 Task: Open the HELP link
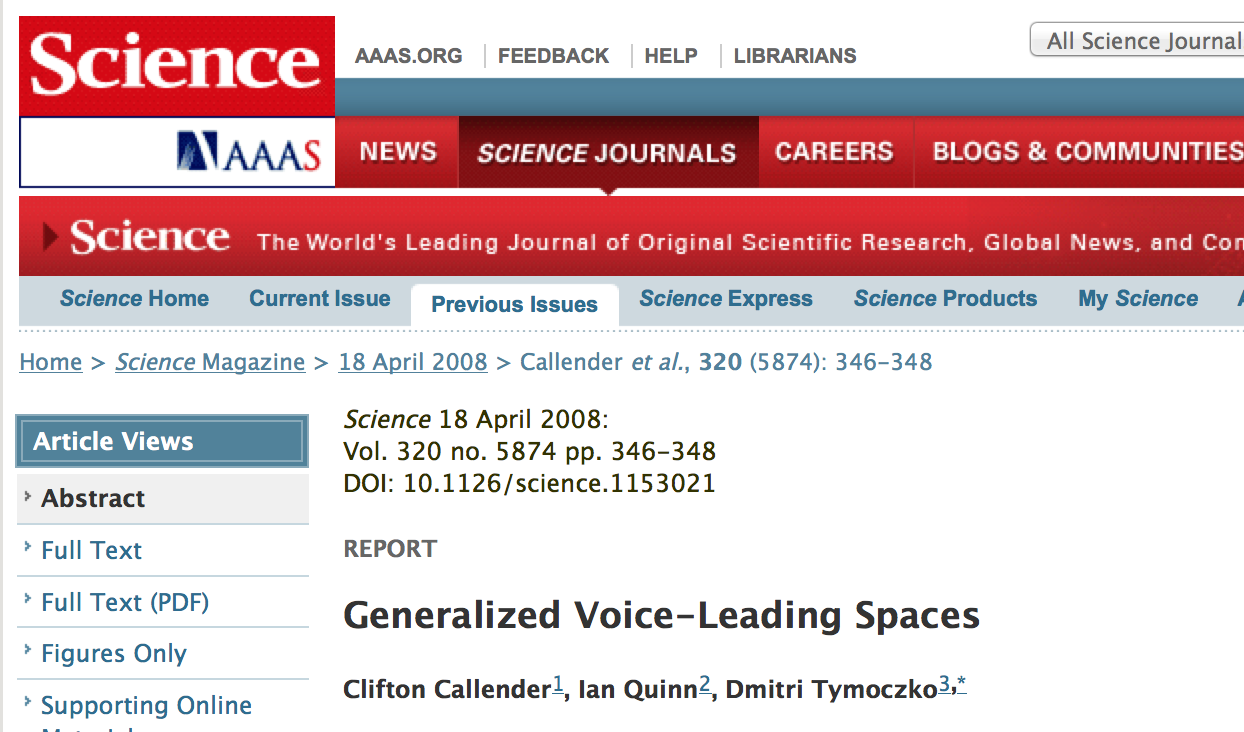tap(671, 56)
